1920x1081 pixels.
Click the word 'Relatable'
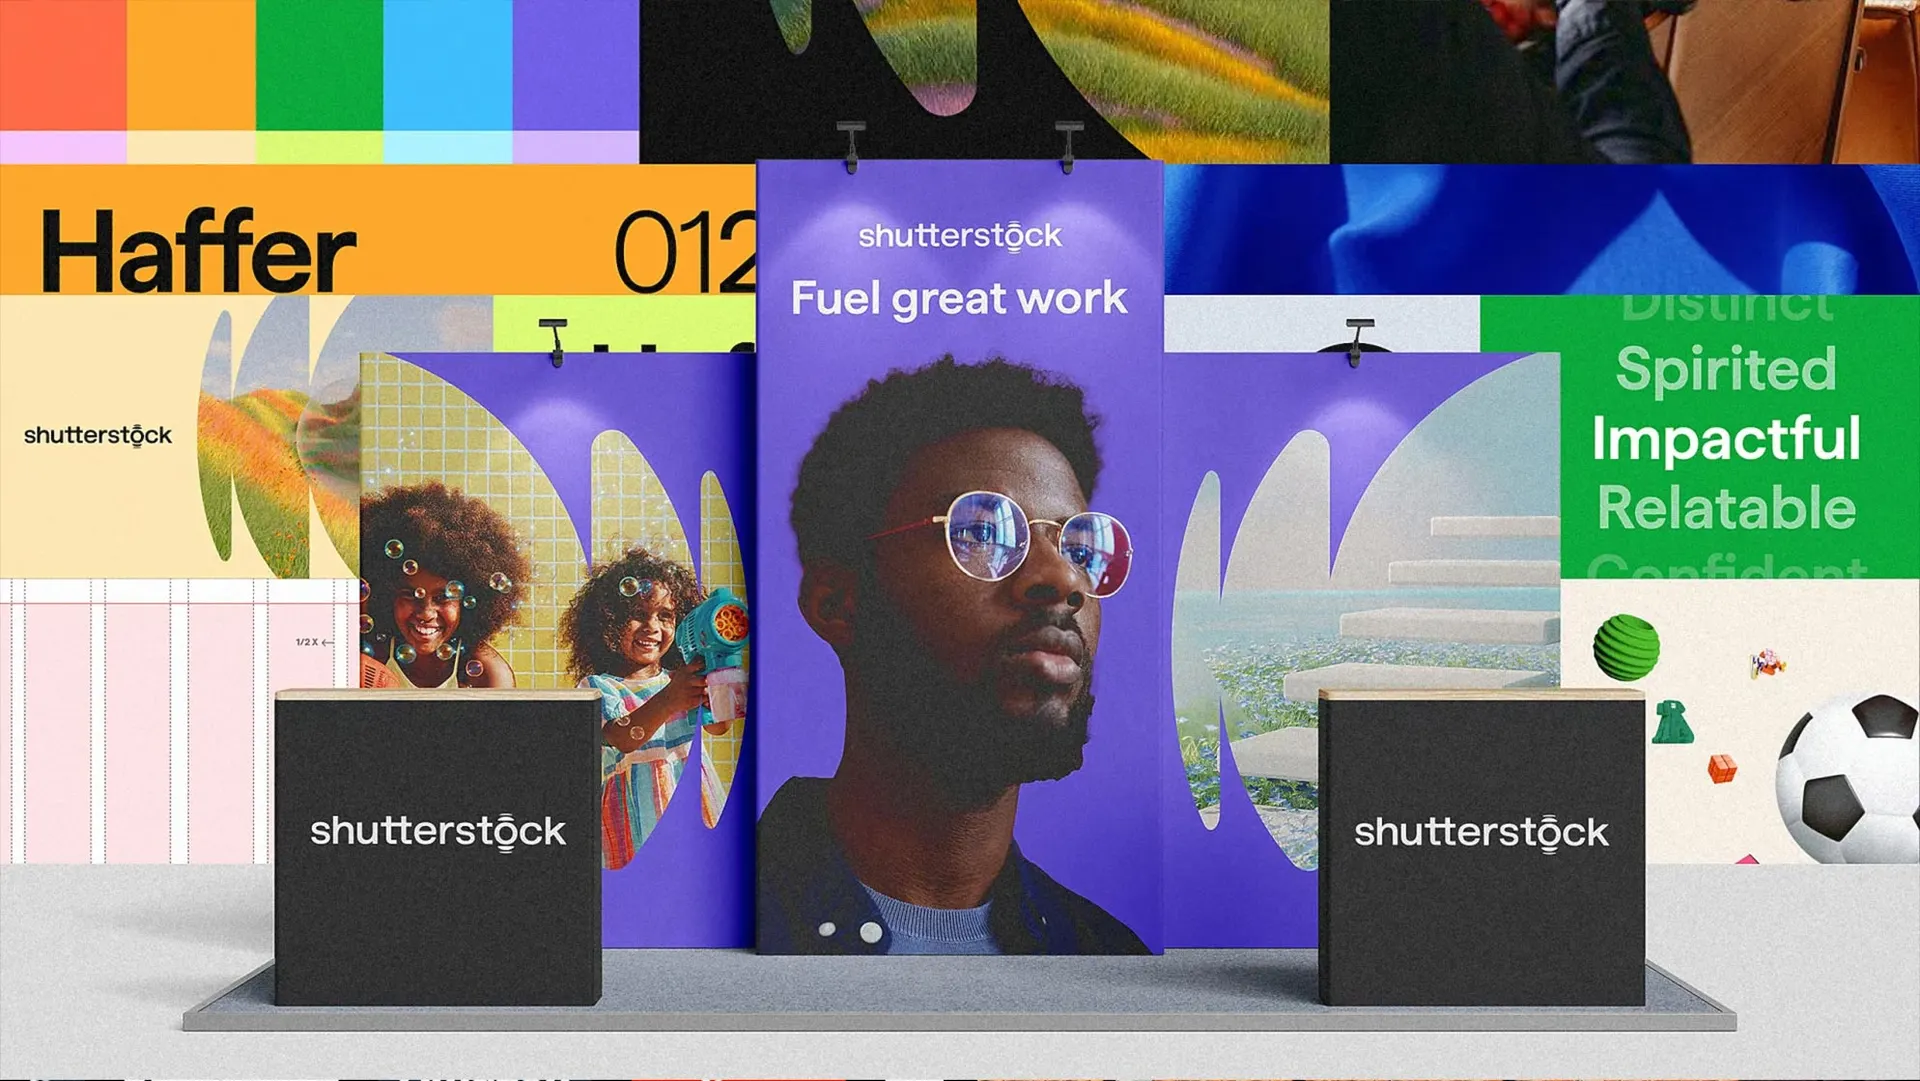coord(1726,508)
